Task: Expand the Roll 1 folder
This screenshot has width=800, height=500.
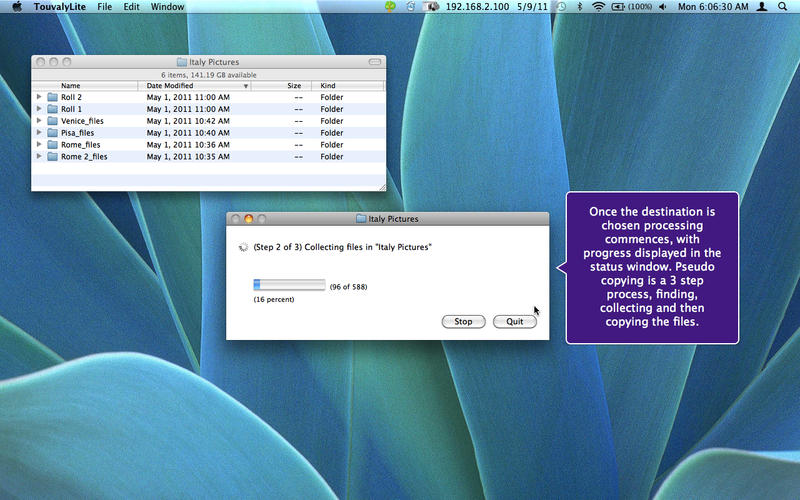Action: coord(39,108)
